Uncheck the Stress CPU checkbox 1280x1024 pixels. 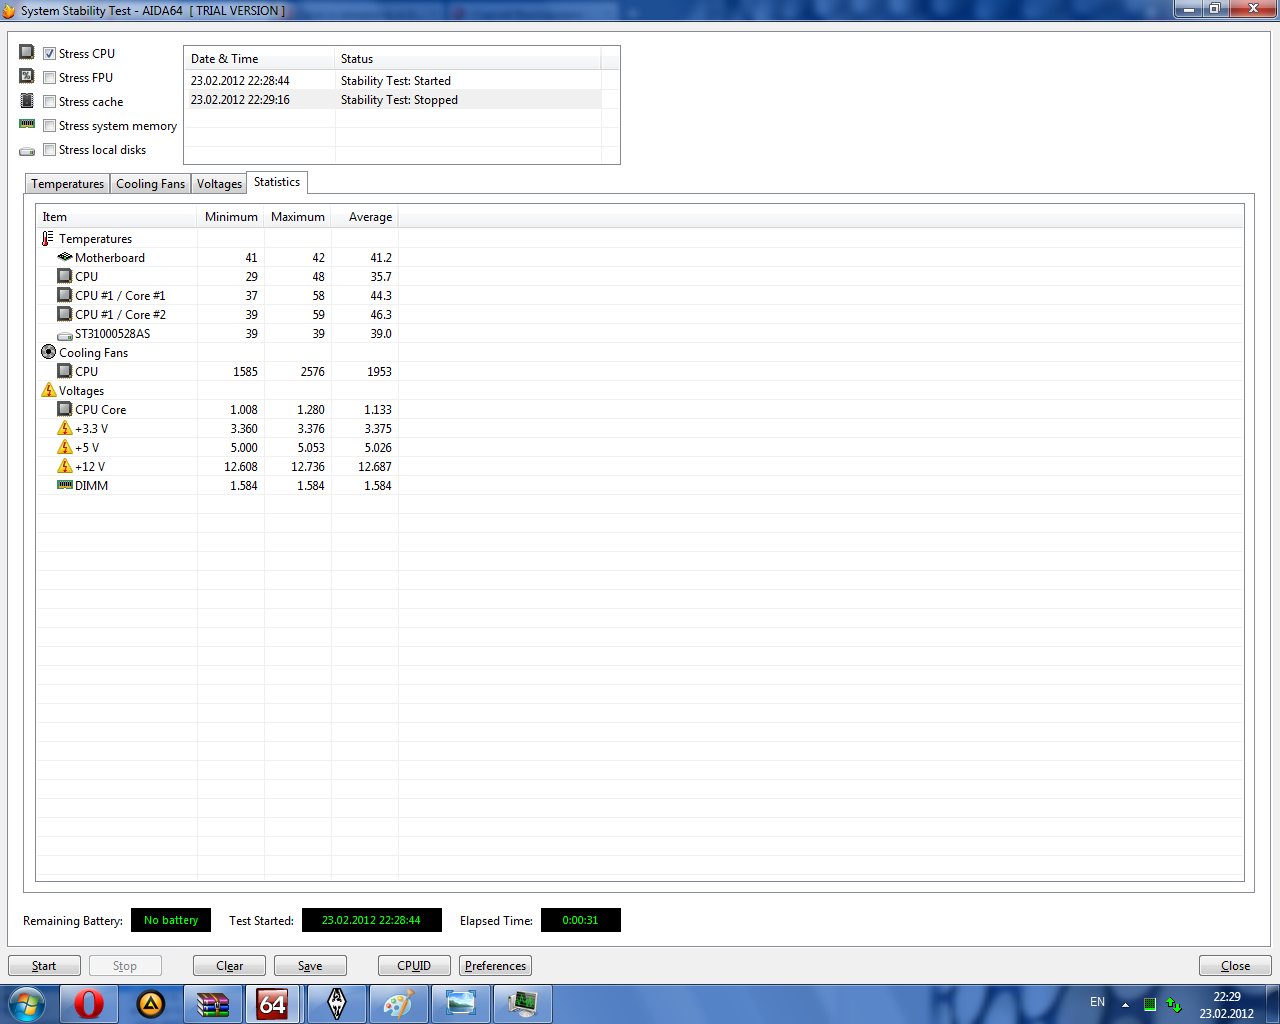49,53
